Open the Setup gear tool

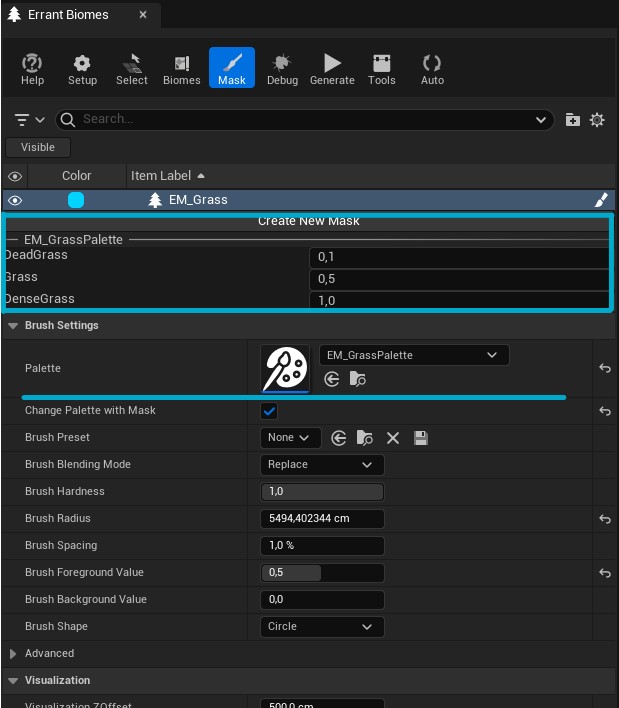(82, 69)
